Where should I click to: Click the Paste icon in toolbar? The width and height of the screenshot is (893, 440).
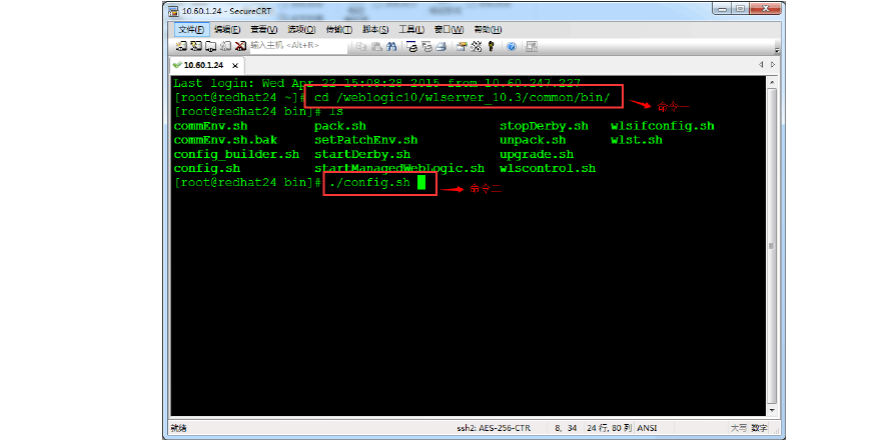pyautogui.click(x=377, y=46)
